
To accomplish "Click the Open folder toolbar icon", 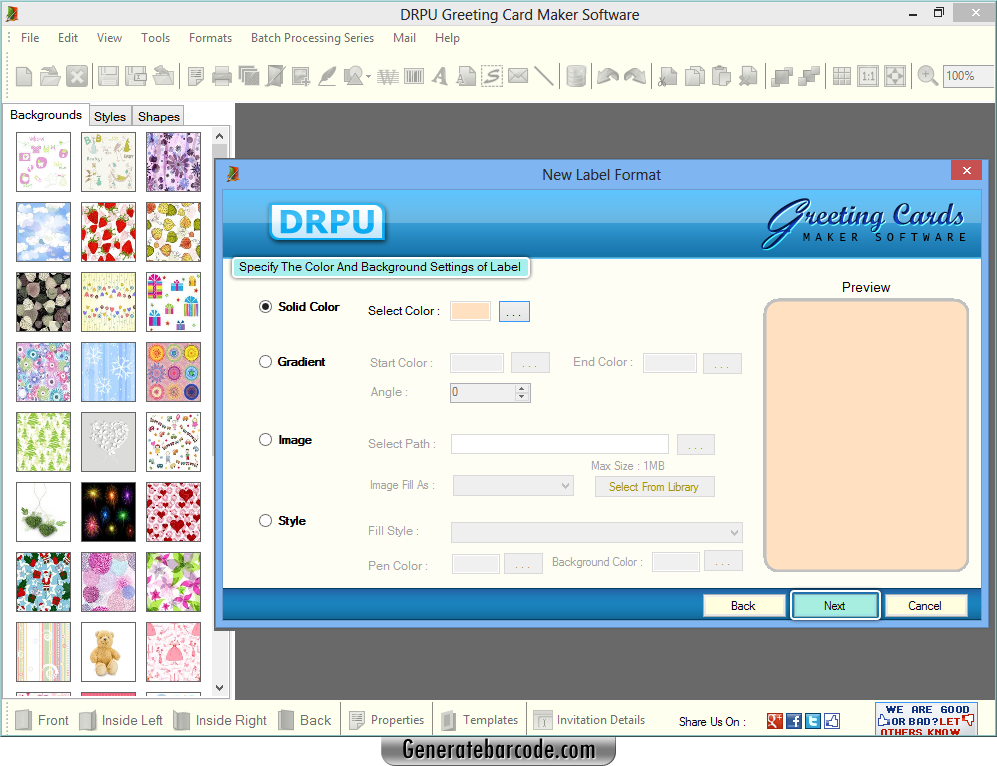I will 50,76.
